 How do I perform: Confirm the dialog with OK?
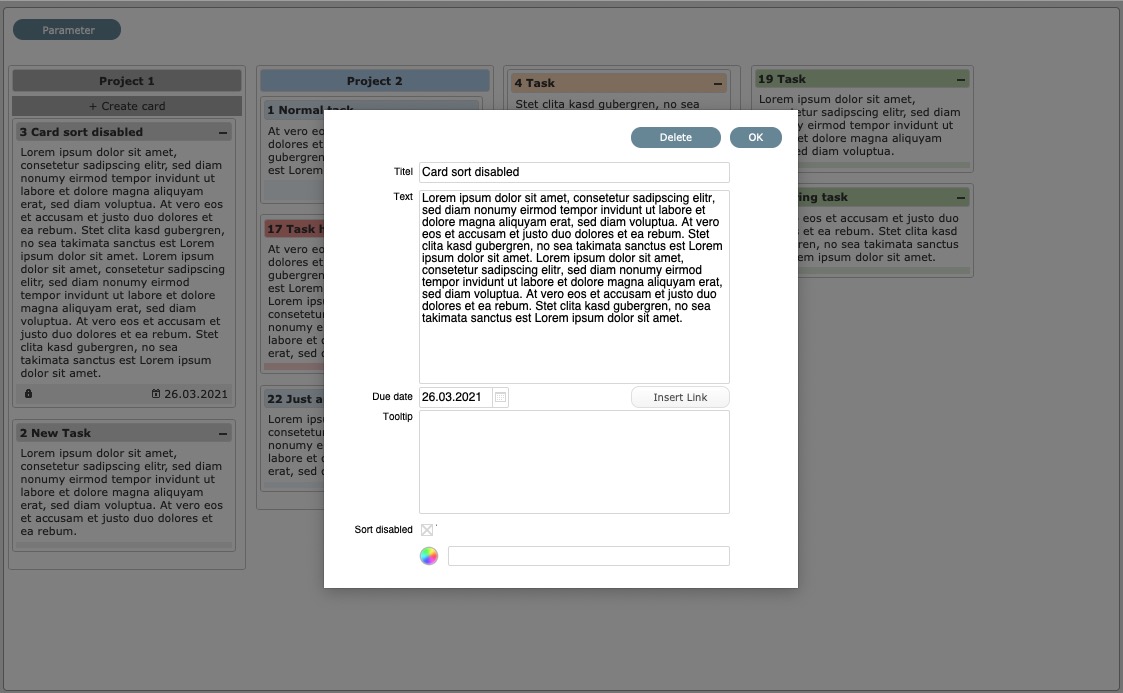coord(755,137)
